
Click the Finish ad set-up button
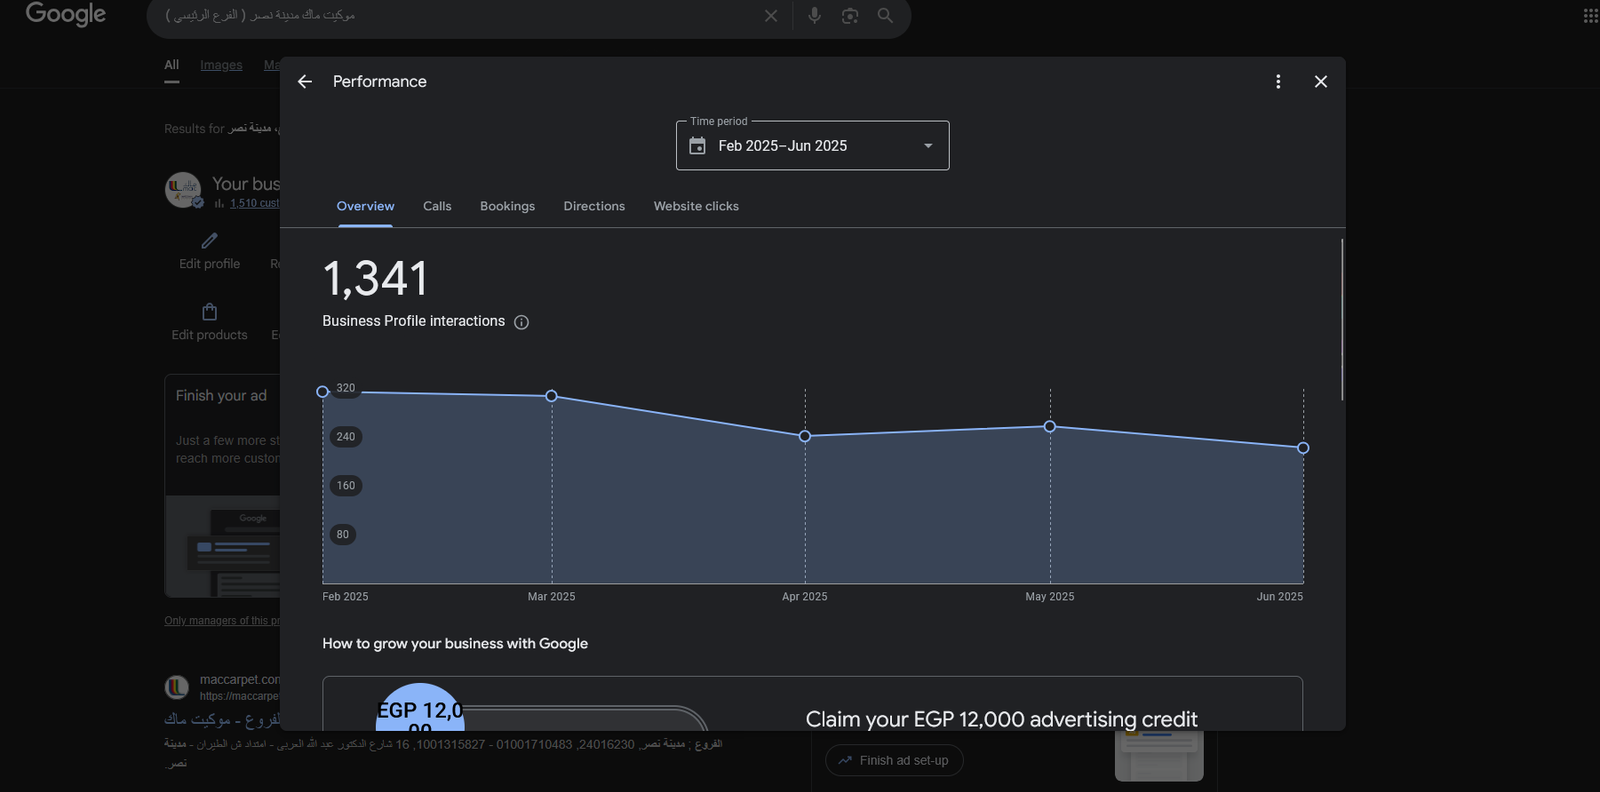[894, 760]
